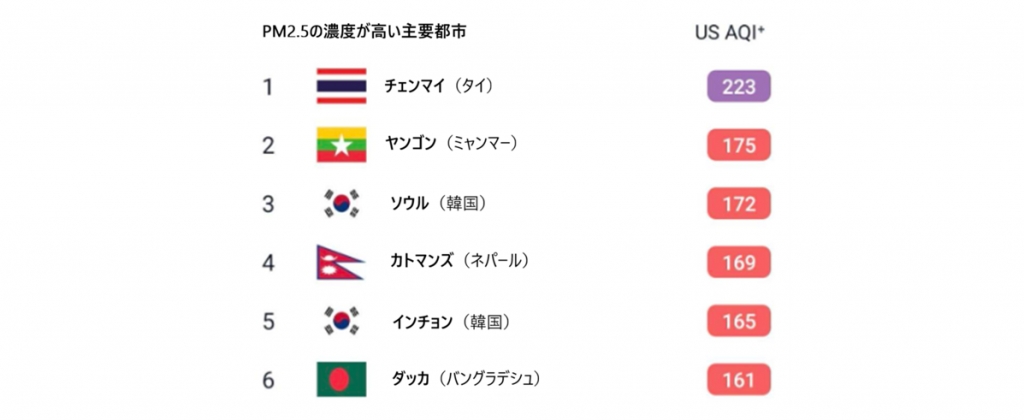
Task: Click the South Korea flag beside インチョン
Action: point(341,320)
